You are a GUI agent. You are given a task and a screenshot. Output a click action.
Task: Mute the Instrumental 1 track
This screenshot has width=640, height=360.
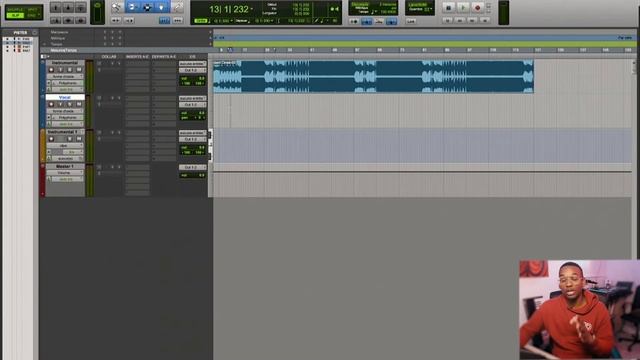point(78,139)
